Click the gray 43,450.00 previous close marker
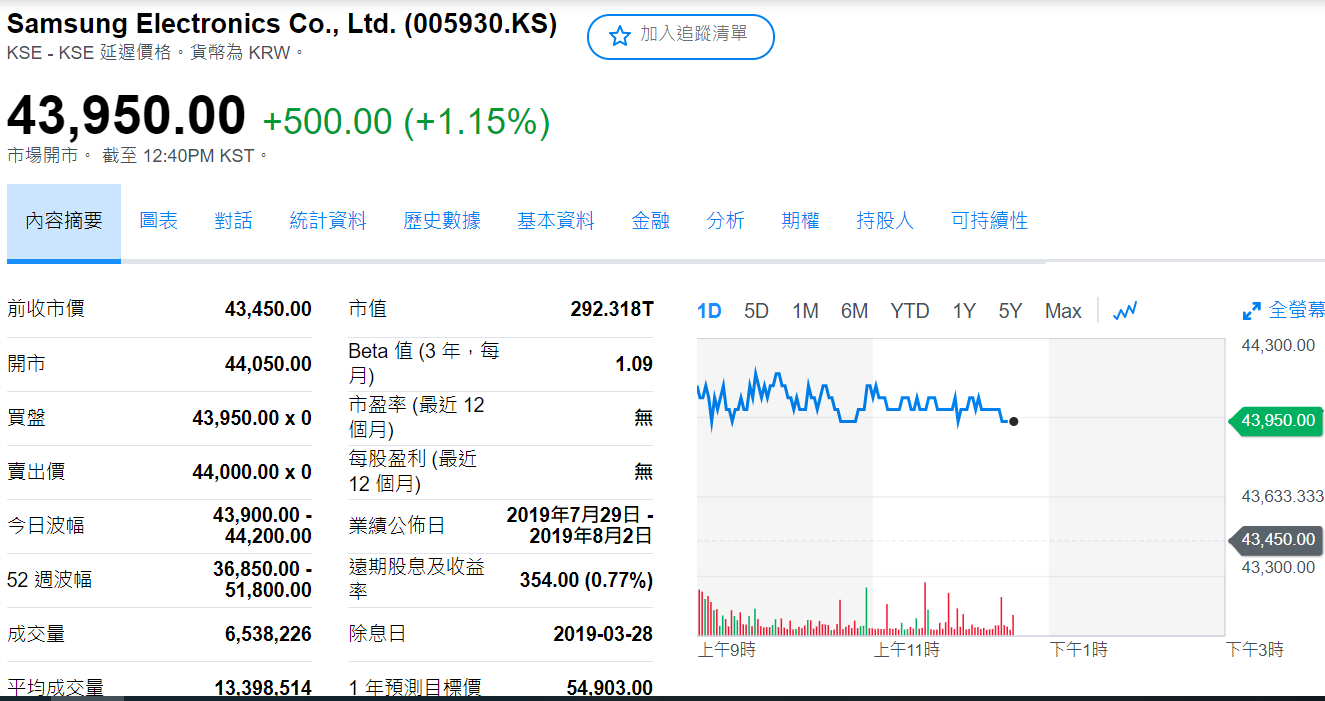The height and width of the screenshot is (701, 1325). point(1274,540)
